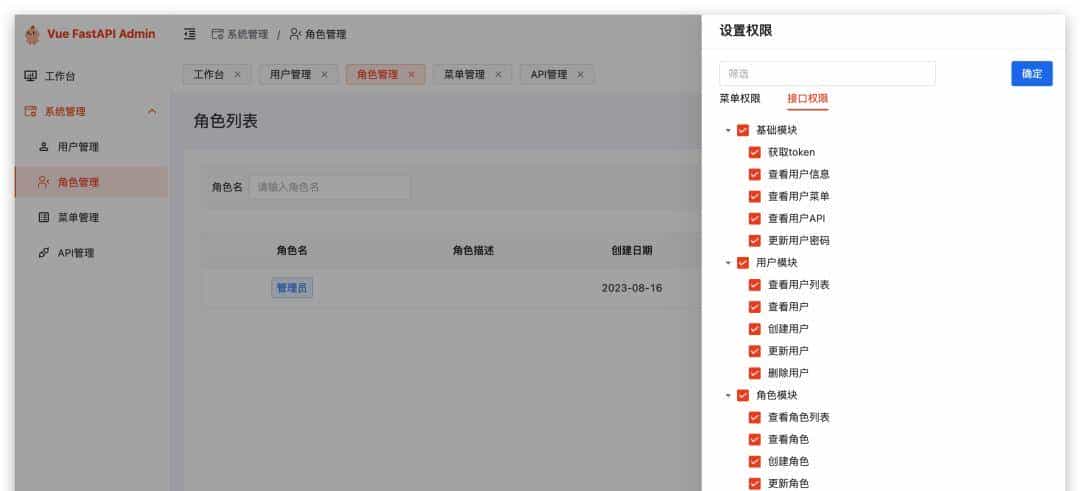
Task: Click the breadcrumb 系统管理 icon
Action: click(x=218, y=34)
